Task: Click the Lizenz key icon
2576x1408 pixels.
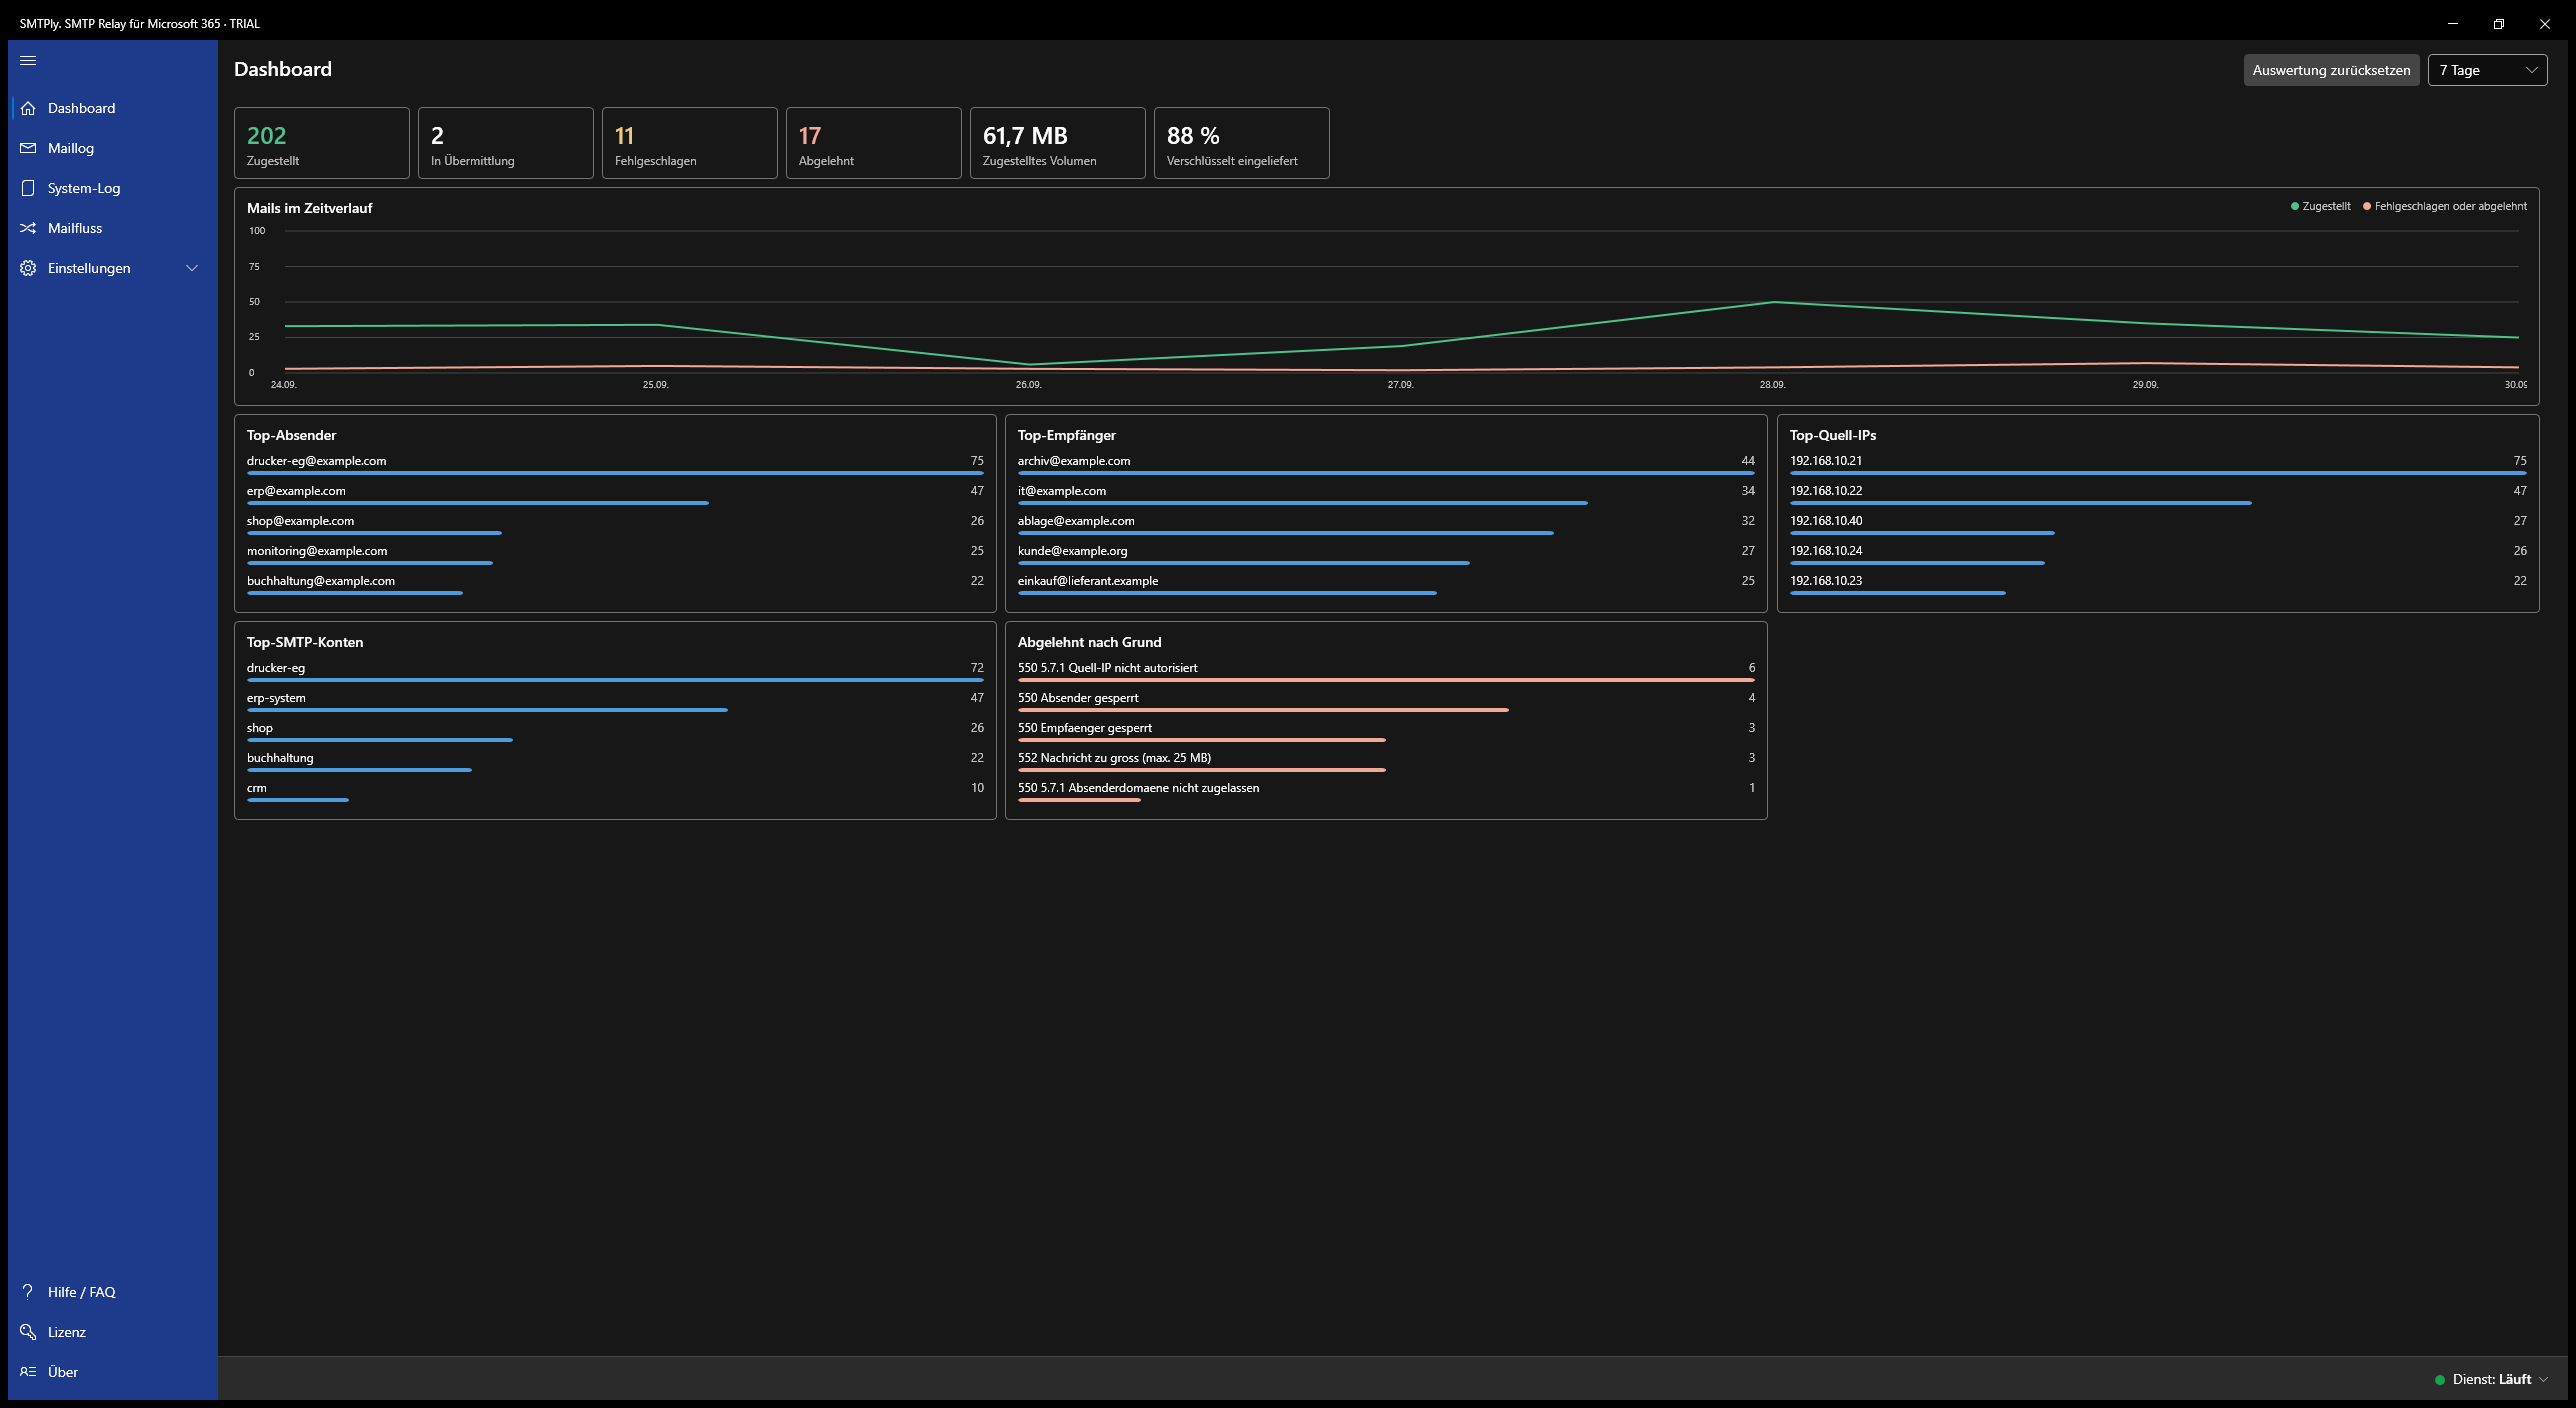Action: tap(28, 1332)
